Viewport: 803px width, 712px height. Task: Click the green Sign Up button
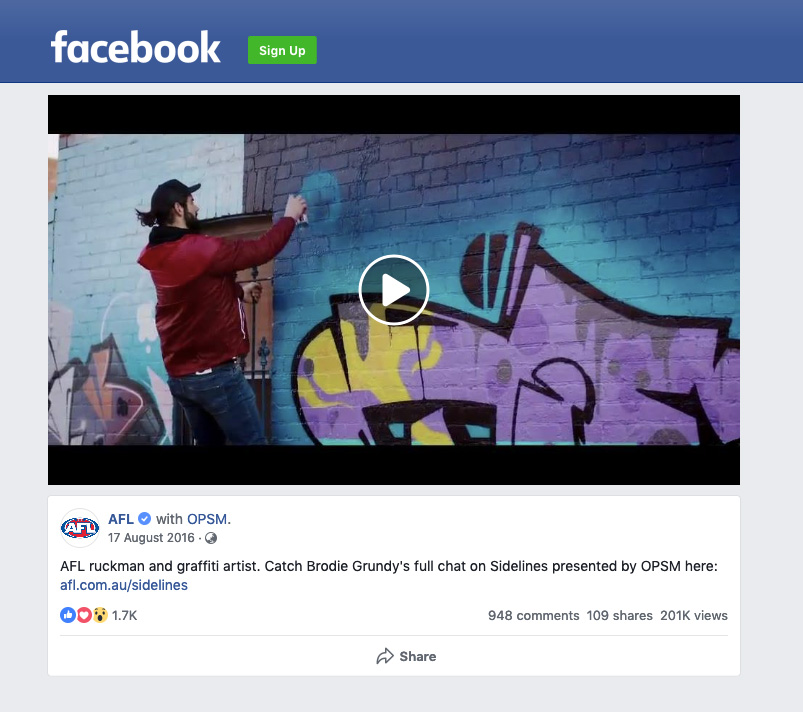pos(282,50)
